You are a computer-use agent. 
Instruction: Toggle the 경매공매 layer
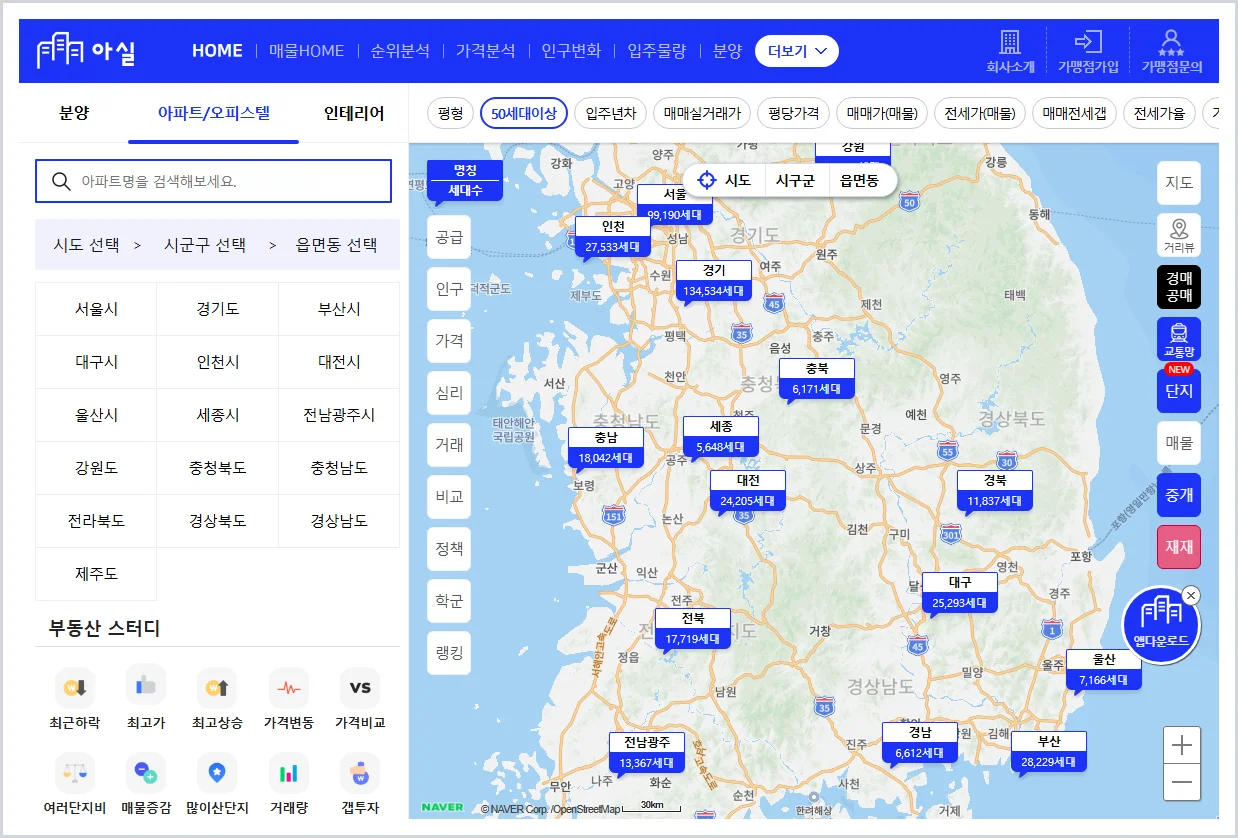pyautogui.click(x=1179, y=287)
